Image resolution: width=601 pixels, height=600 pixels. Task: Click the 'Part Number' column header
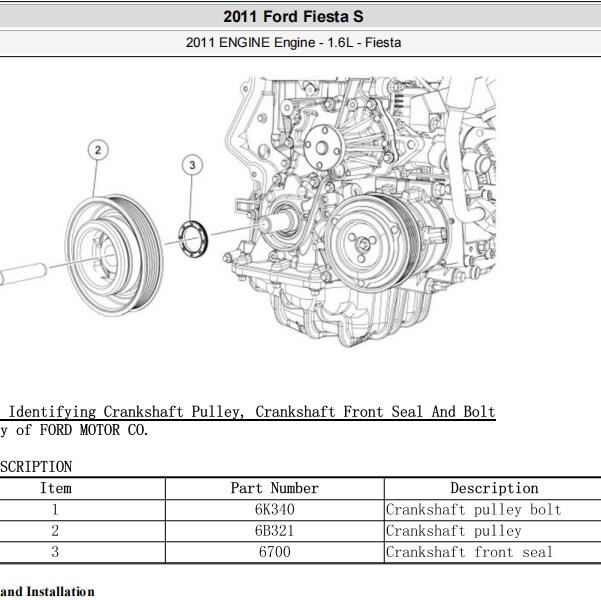[x=274, y=488]
